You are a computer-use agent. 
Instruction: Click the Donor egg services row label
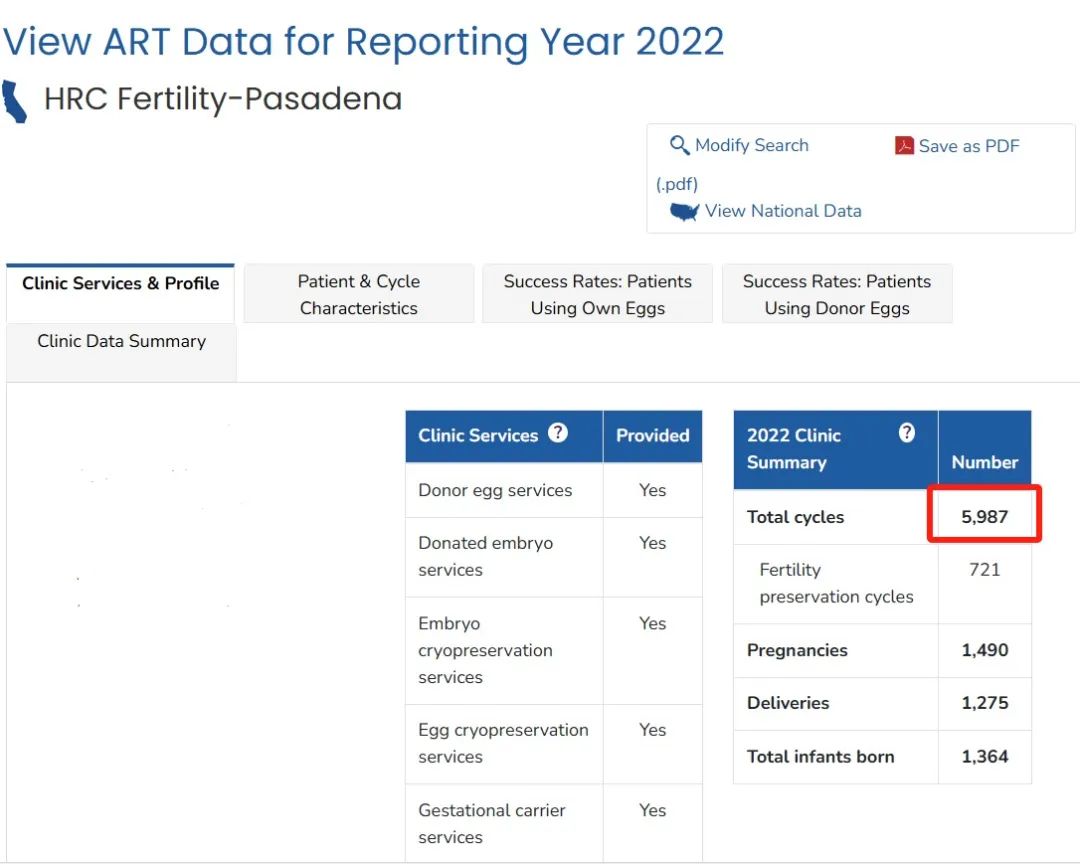click(x=495, y=490)
